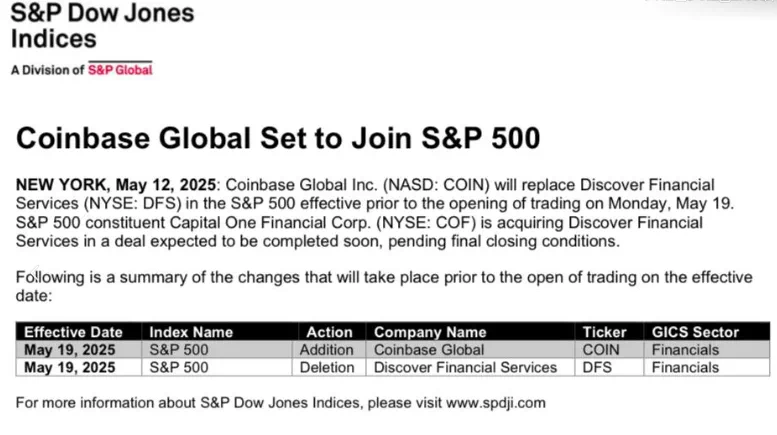Select the Deletion action cell
The width and height of the screenshot is (777, 435).
click(x=327, y=368)
